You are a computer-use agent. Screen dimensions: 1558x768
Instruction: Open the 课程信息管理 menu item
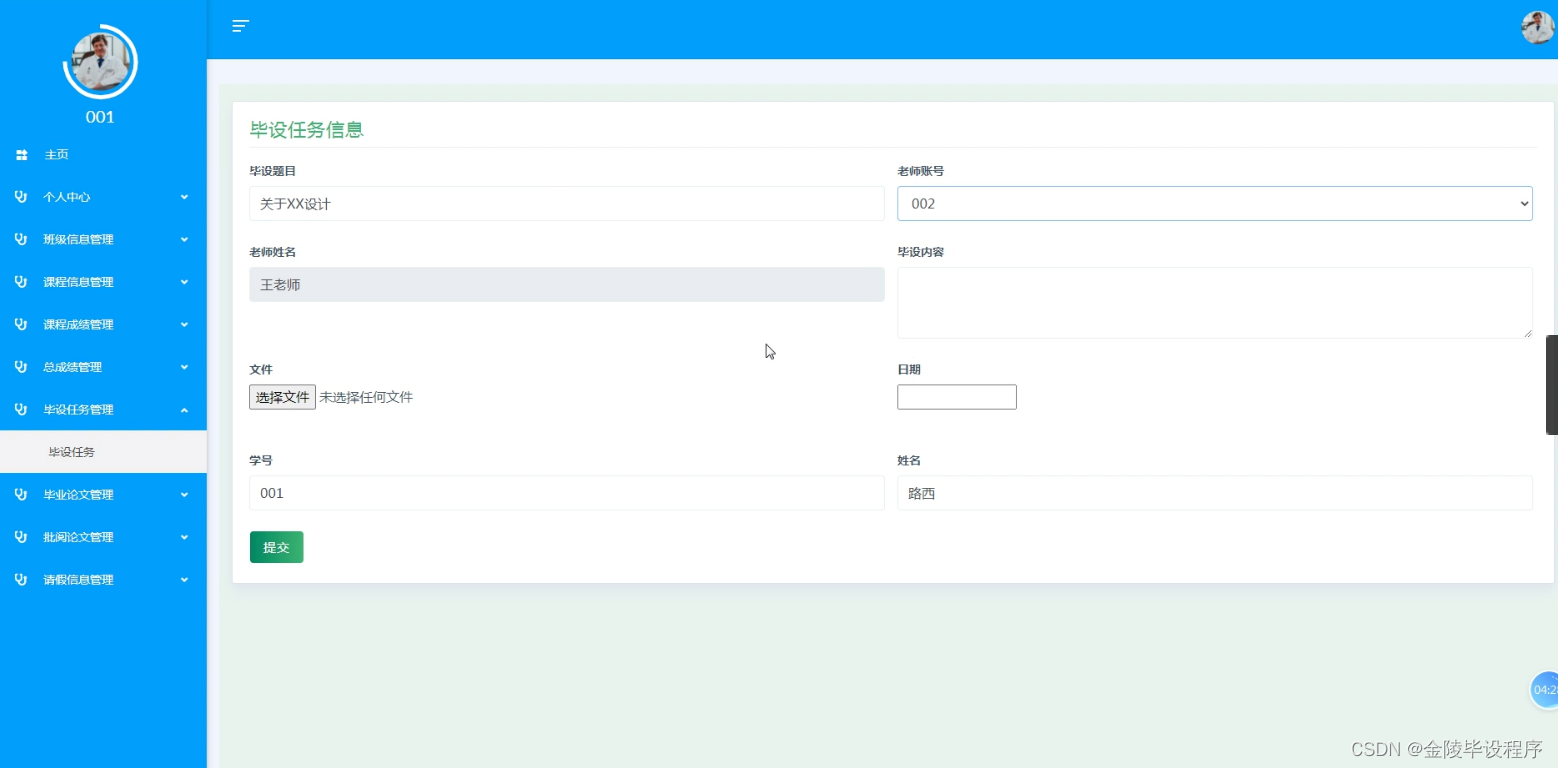[x=103, y=282]
